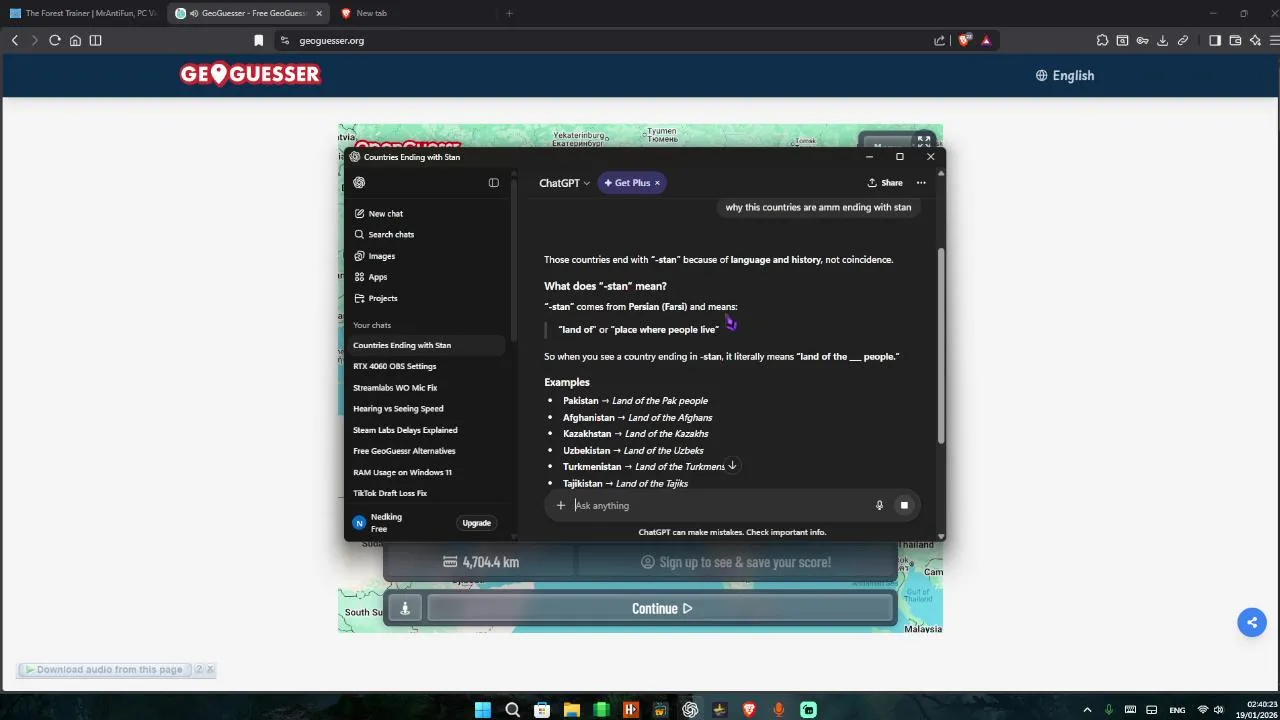1280x720 pixels.
Task: Share this ChatGPT conversation
Action: pos(885,183)
